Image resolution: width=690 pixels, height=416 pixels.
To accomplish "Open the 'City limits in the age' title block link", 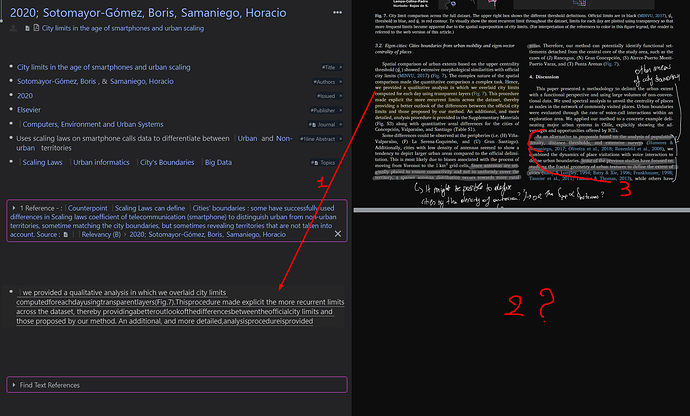I will pos(103,67).
